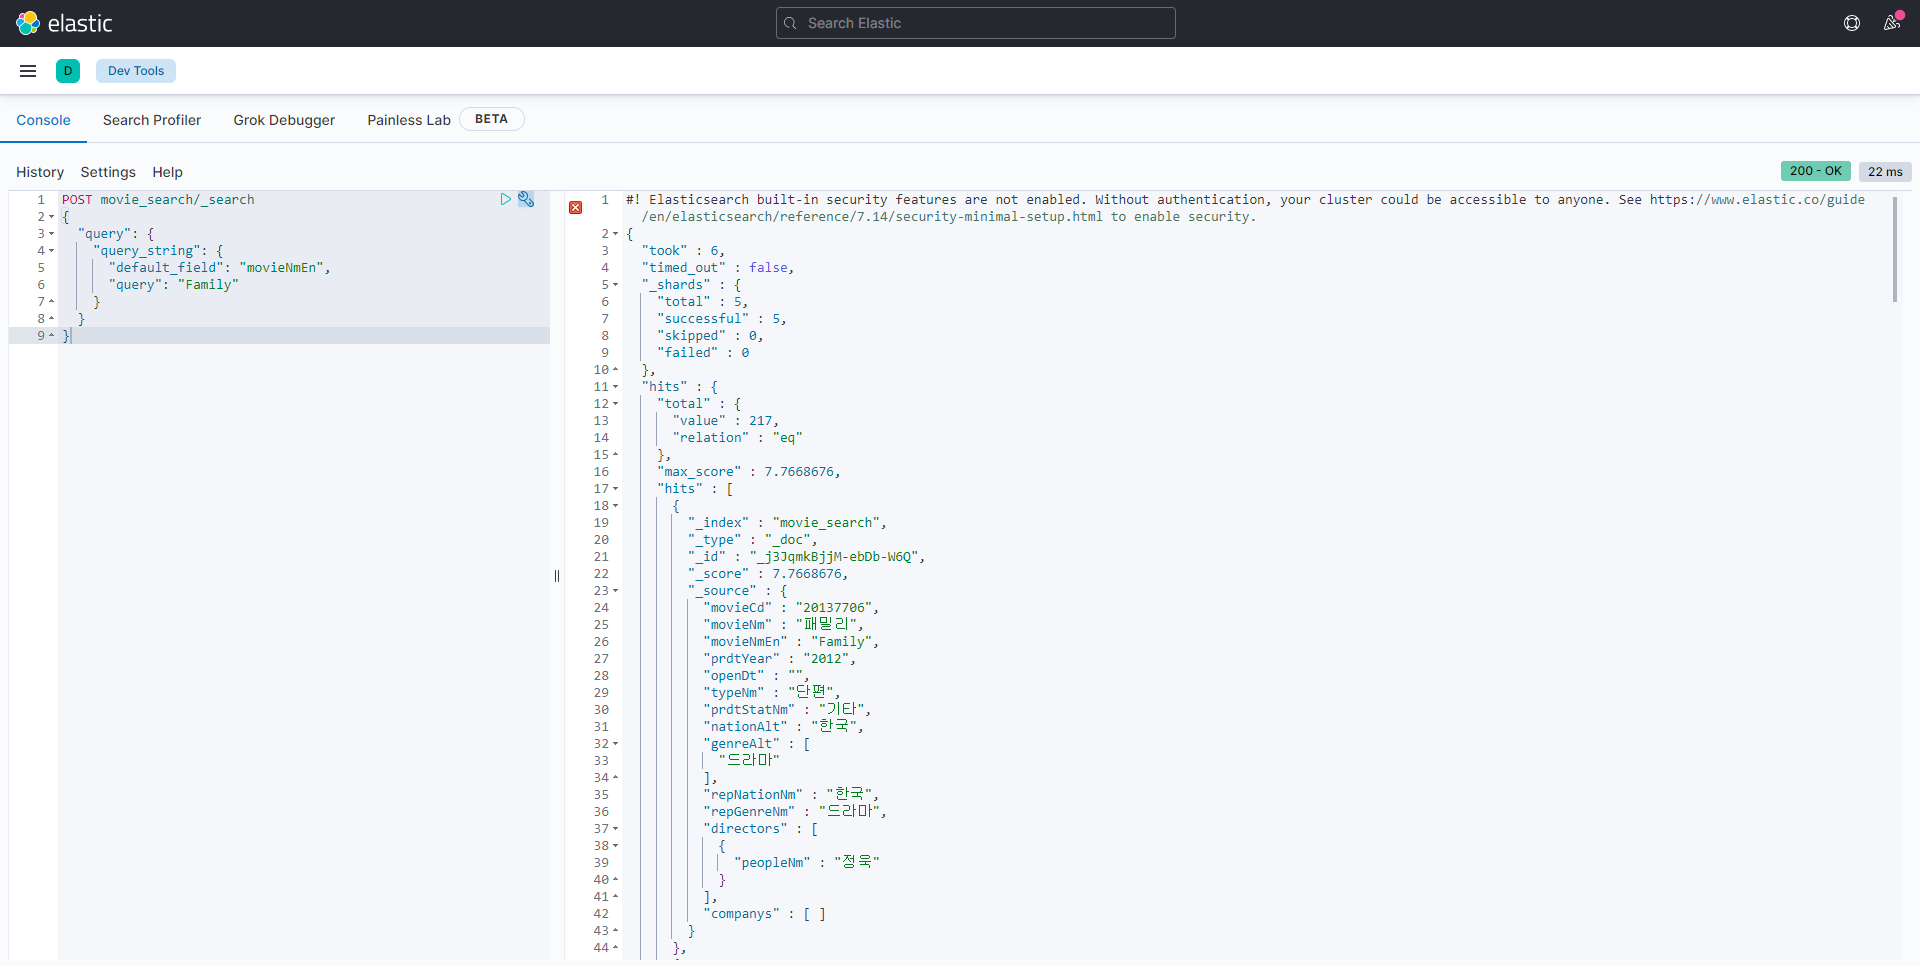
Task: Click the "peopleNm" line in directors
Action: pyautogui.click(x=806, y=862)
